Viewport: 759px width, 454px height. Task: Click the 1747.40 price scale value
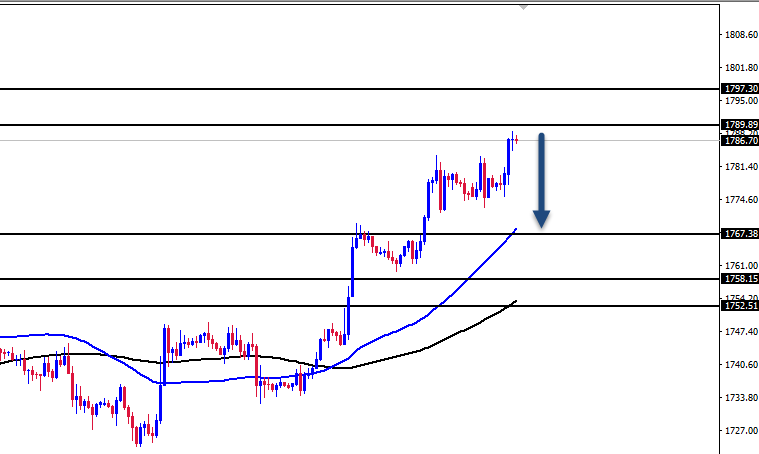(741, 332)
